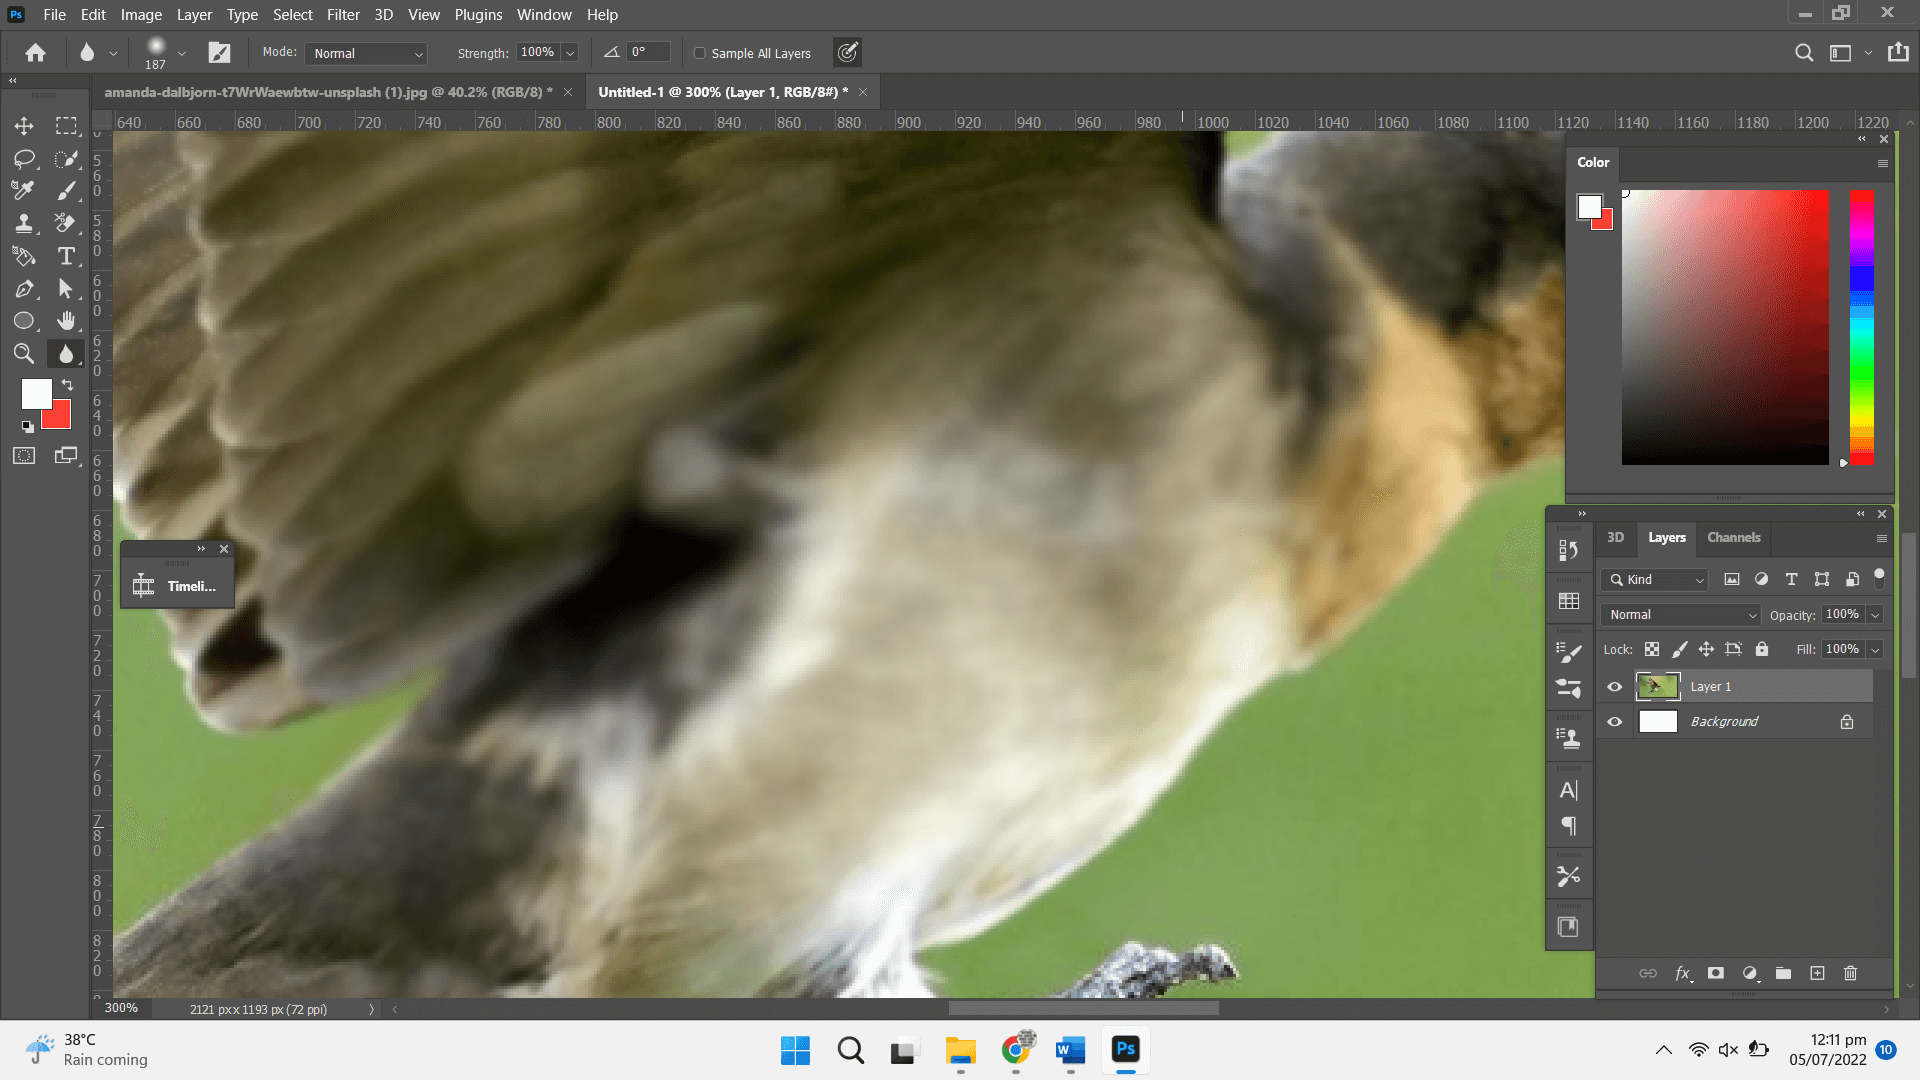The image size is (1920, 1080).
Task: Toggle the layer filter on/off switch
Action: click(x=1879, y=577)
